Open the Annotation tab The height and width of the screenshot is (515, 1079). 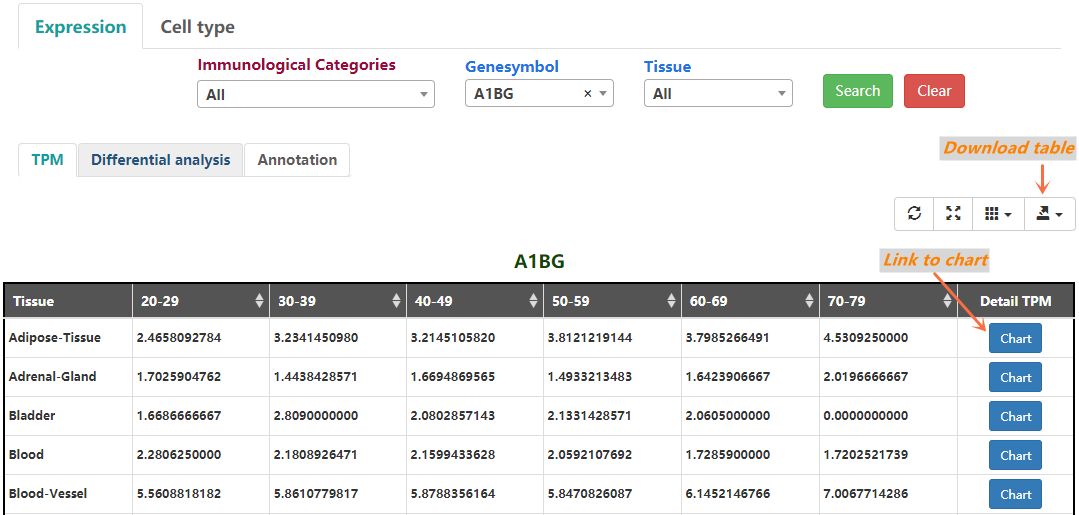click(x=297, y=160)
